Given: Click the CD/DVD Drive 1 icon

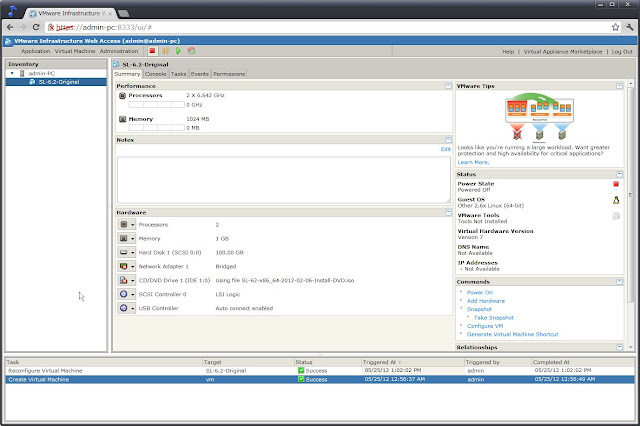Looking at the screenshot, I should click(124, 280).
